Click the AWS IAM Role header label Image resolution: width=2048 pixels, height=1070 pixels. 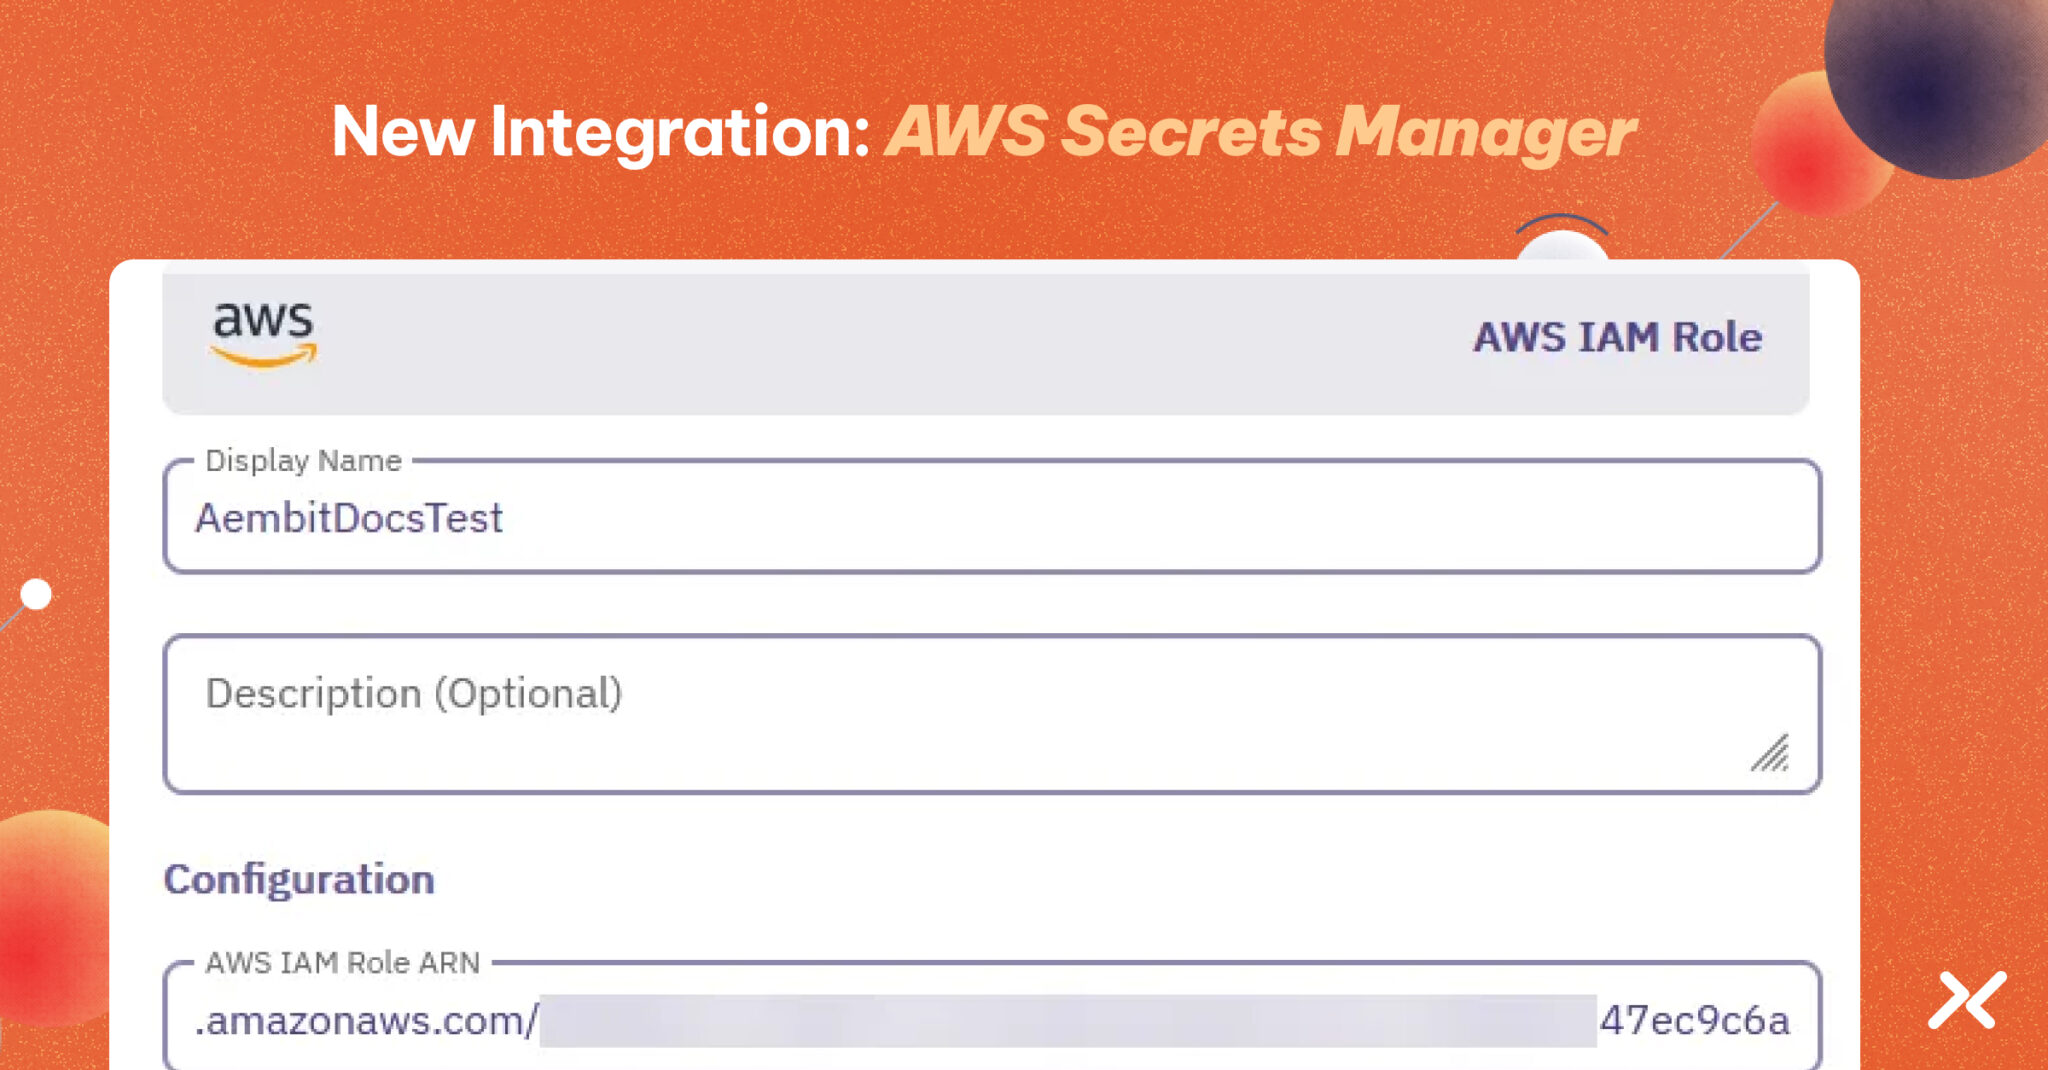click(x=1616, y=338)
